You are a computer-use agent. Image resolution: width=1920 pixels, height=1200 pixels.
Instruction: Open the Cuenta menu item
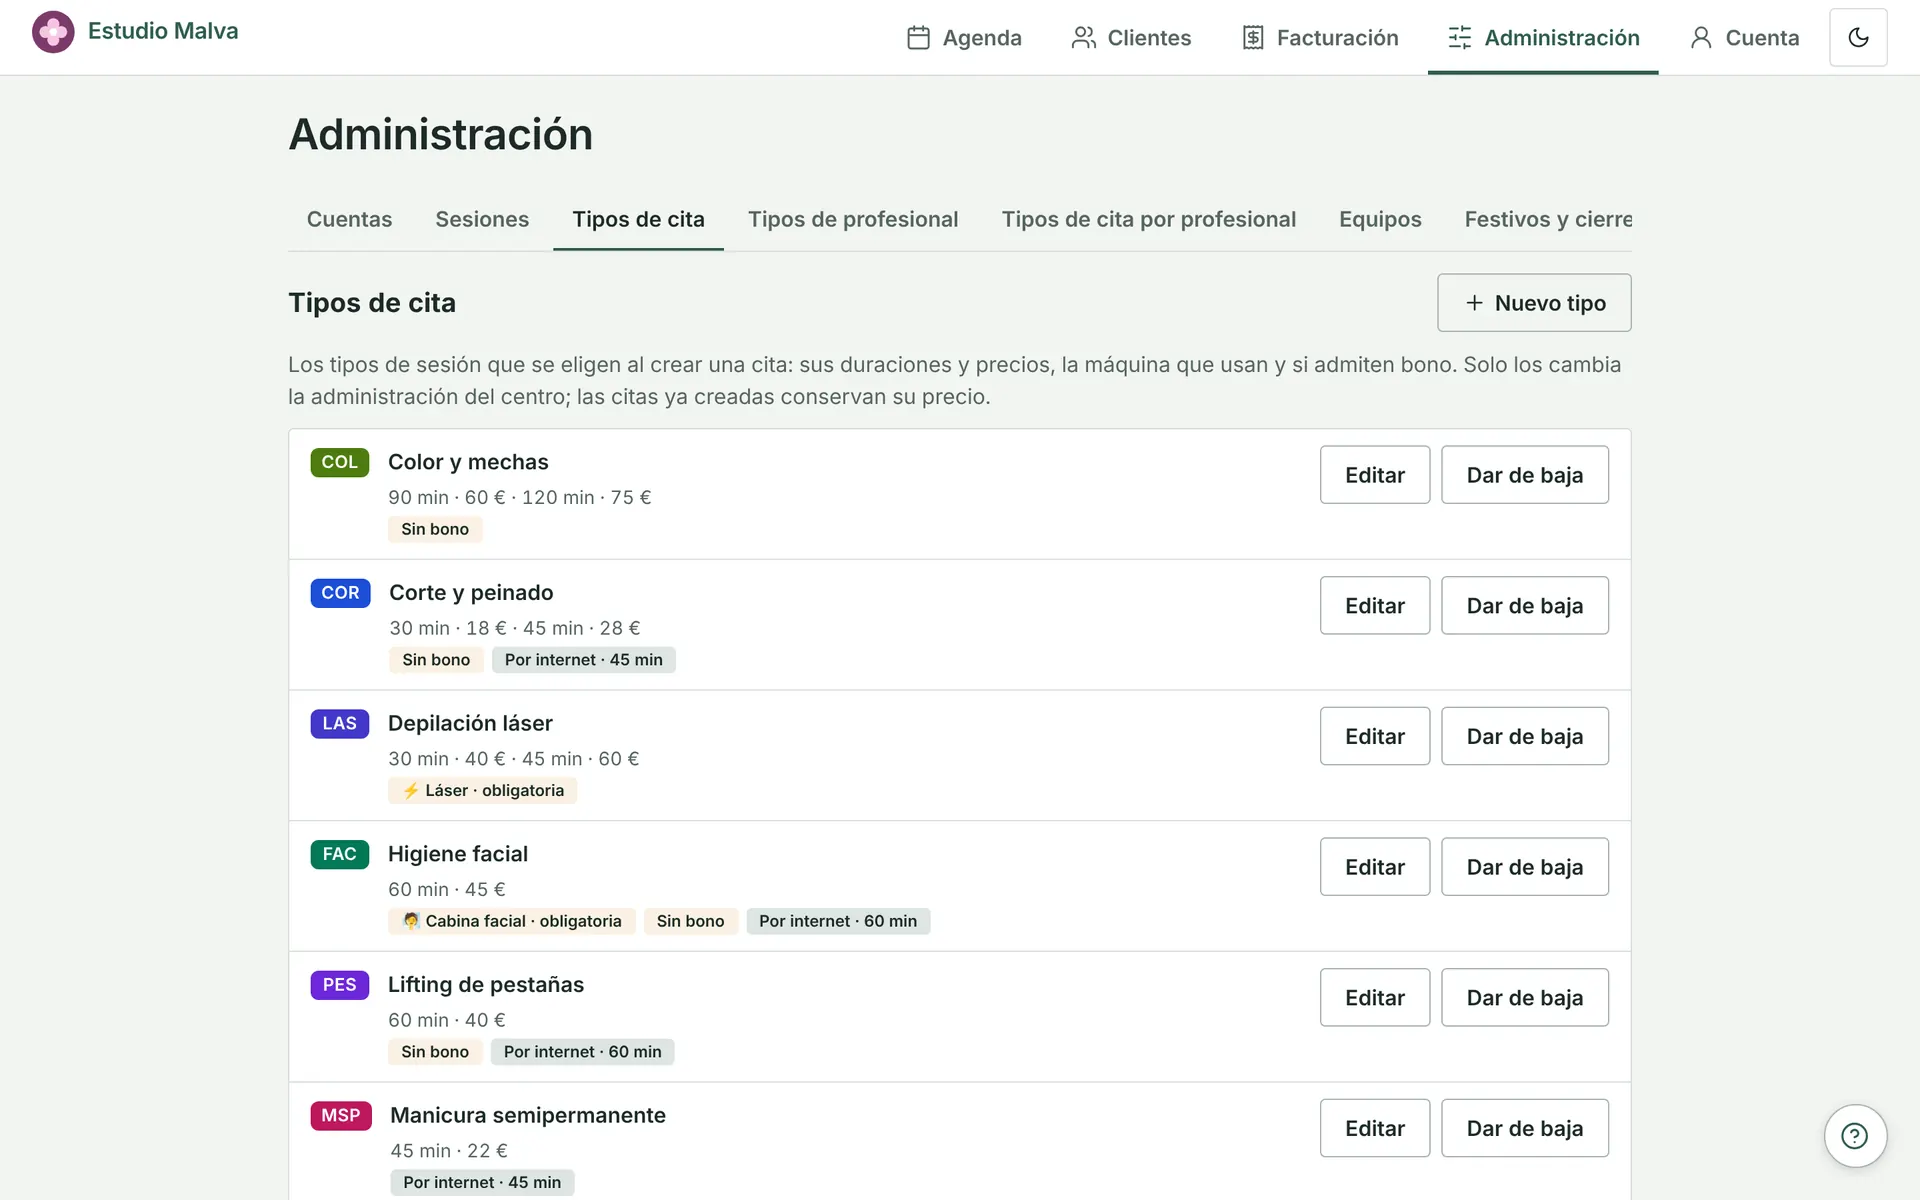point(1744,38)
